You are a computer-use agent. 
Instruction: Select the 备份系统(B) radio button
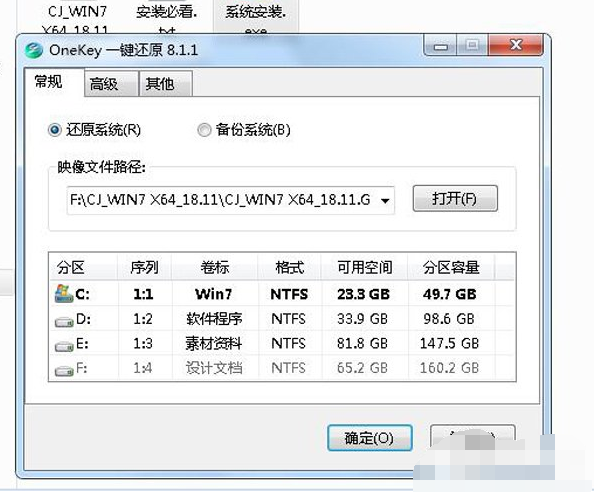pos(204,130)
